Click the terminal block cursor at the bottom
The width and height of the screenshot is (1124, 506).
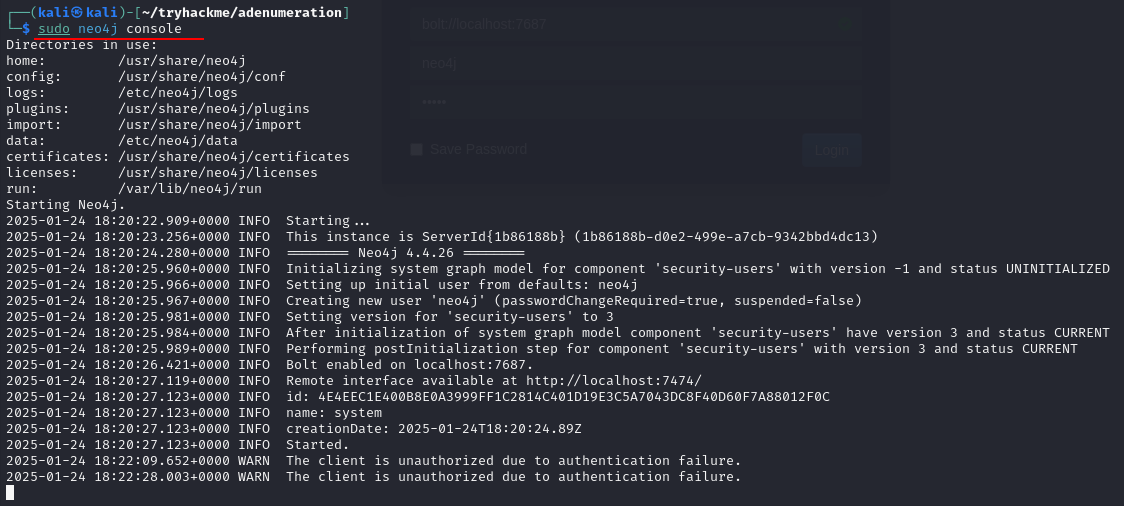pyautogui.click(x=10, y=492)
